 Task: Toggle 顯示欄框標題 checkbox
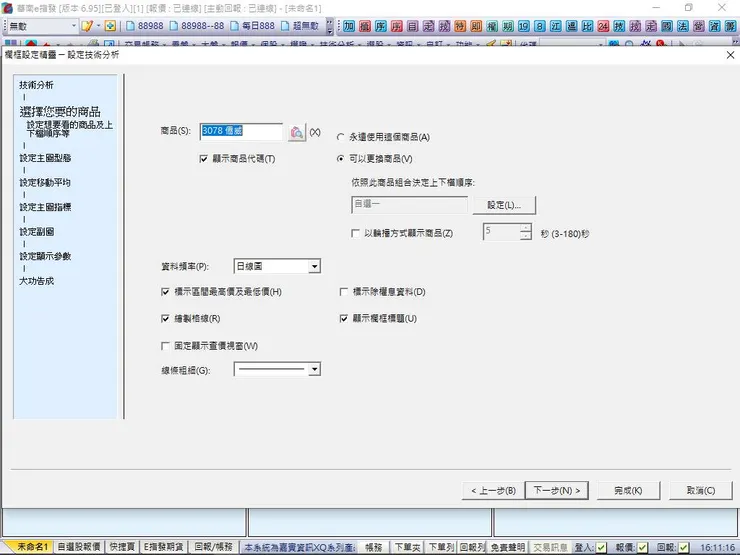[344, 319]
